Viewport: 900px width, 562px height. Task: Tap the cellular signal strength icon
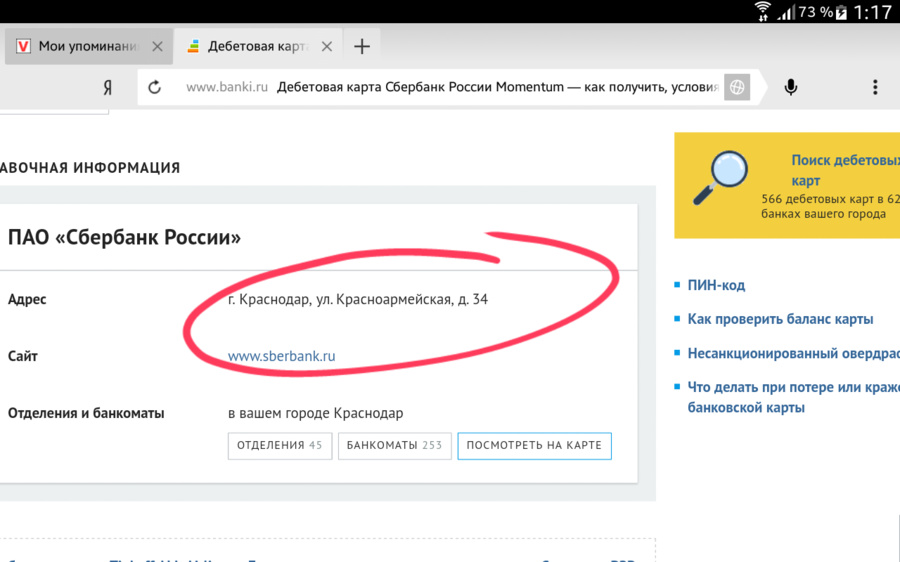786,12
